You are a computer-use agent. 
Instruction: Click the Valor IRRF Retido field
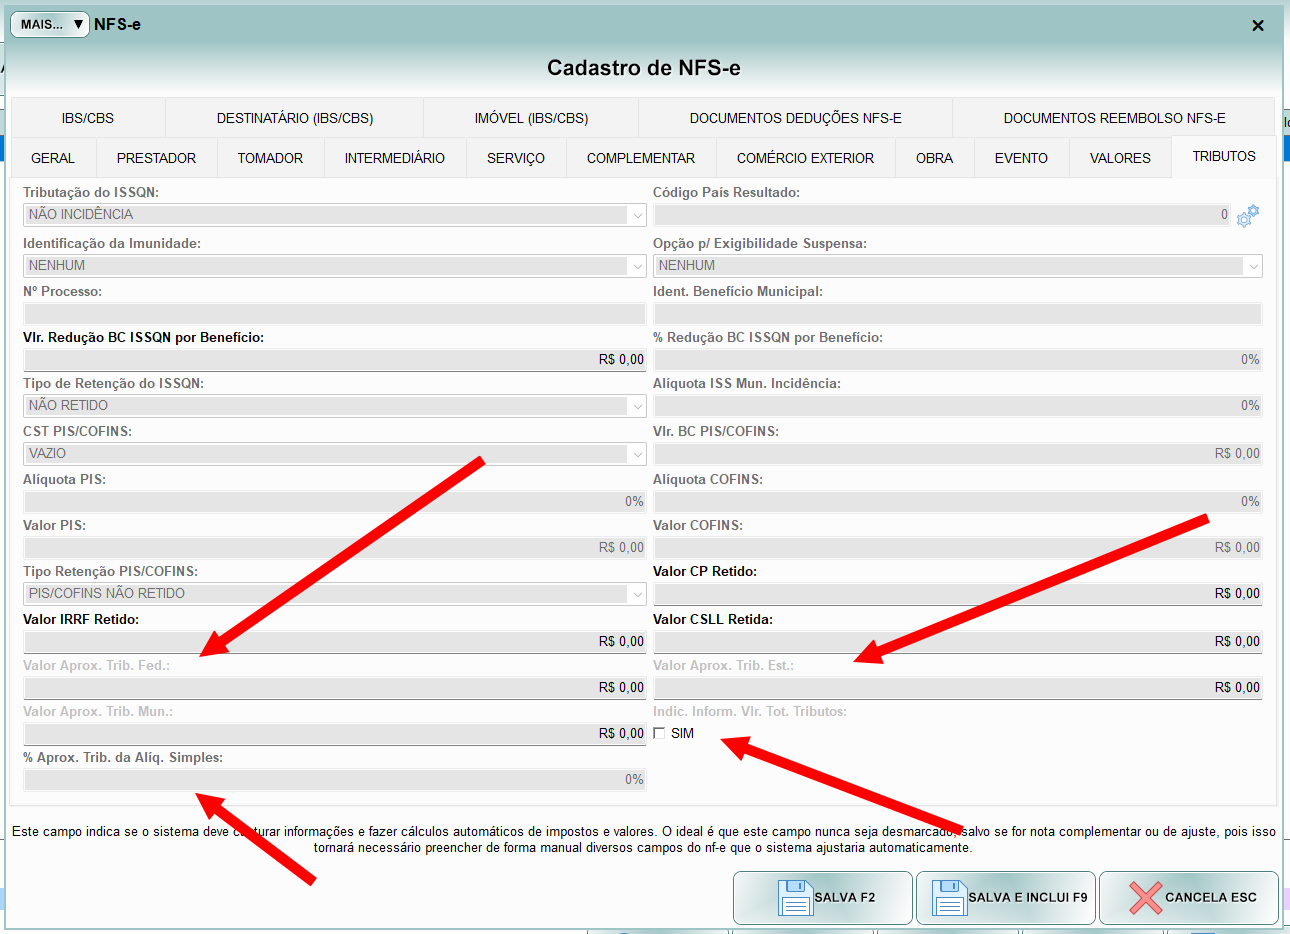tap(334, 641)
